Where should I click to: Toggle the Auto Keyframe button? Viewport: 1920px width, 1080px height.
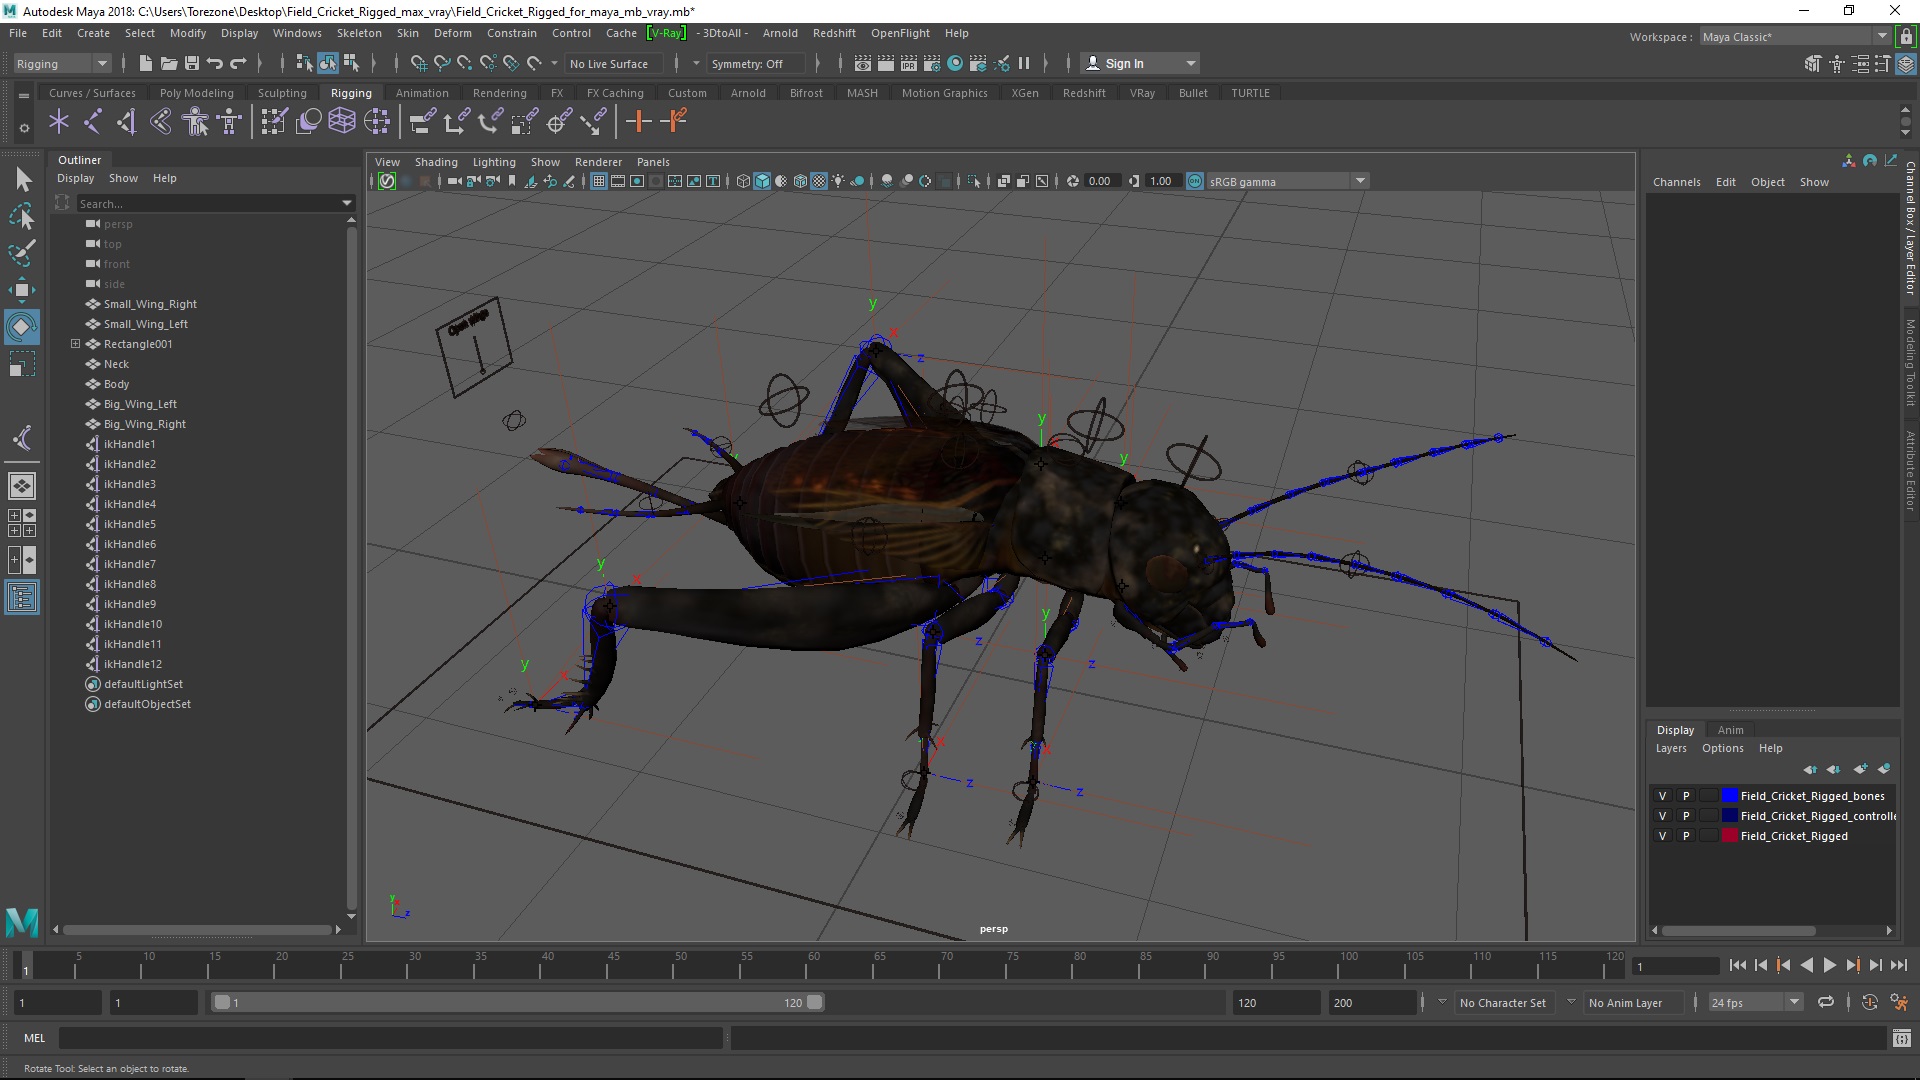[x=1870, y=1002]
